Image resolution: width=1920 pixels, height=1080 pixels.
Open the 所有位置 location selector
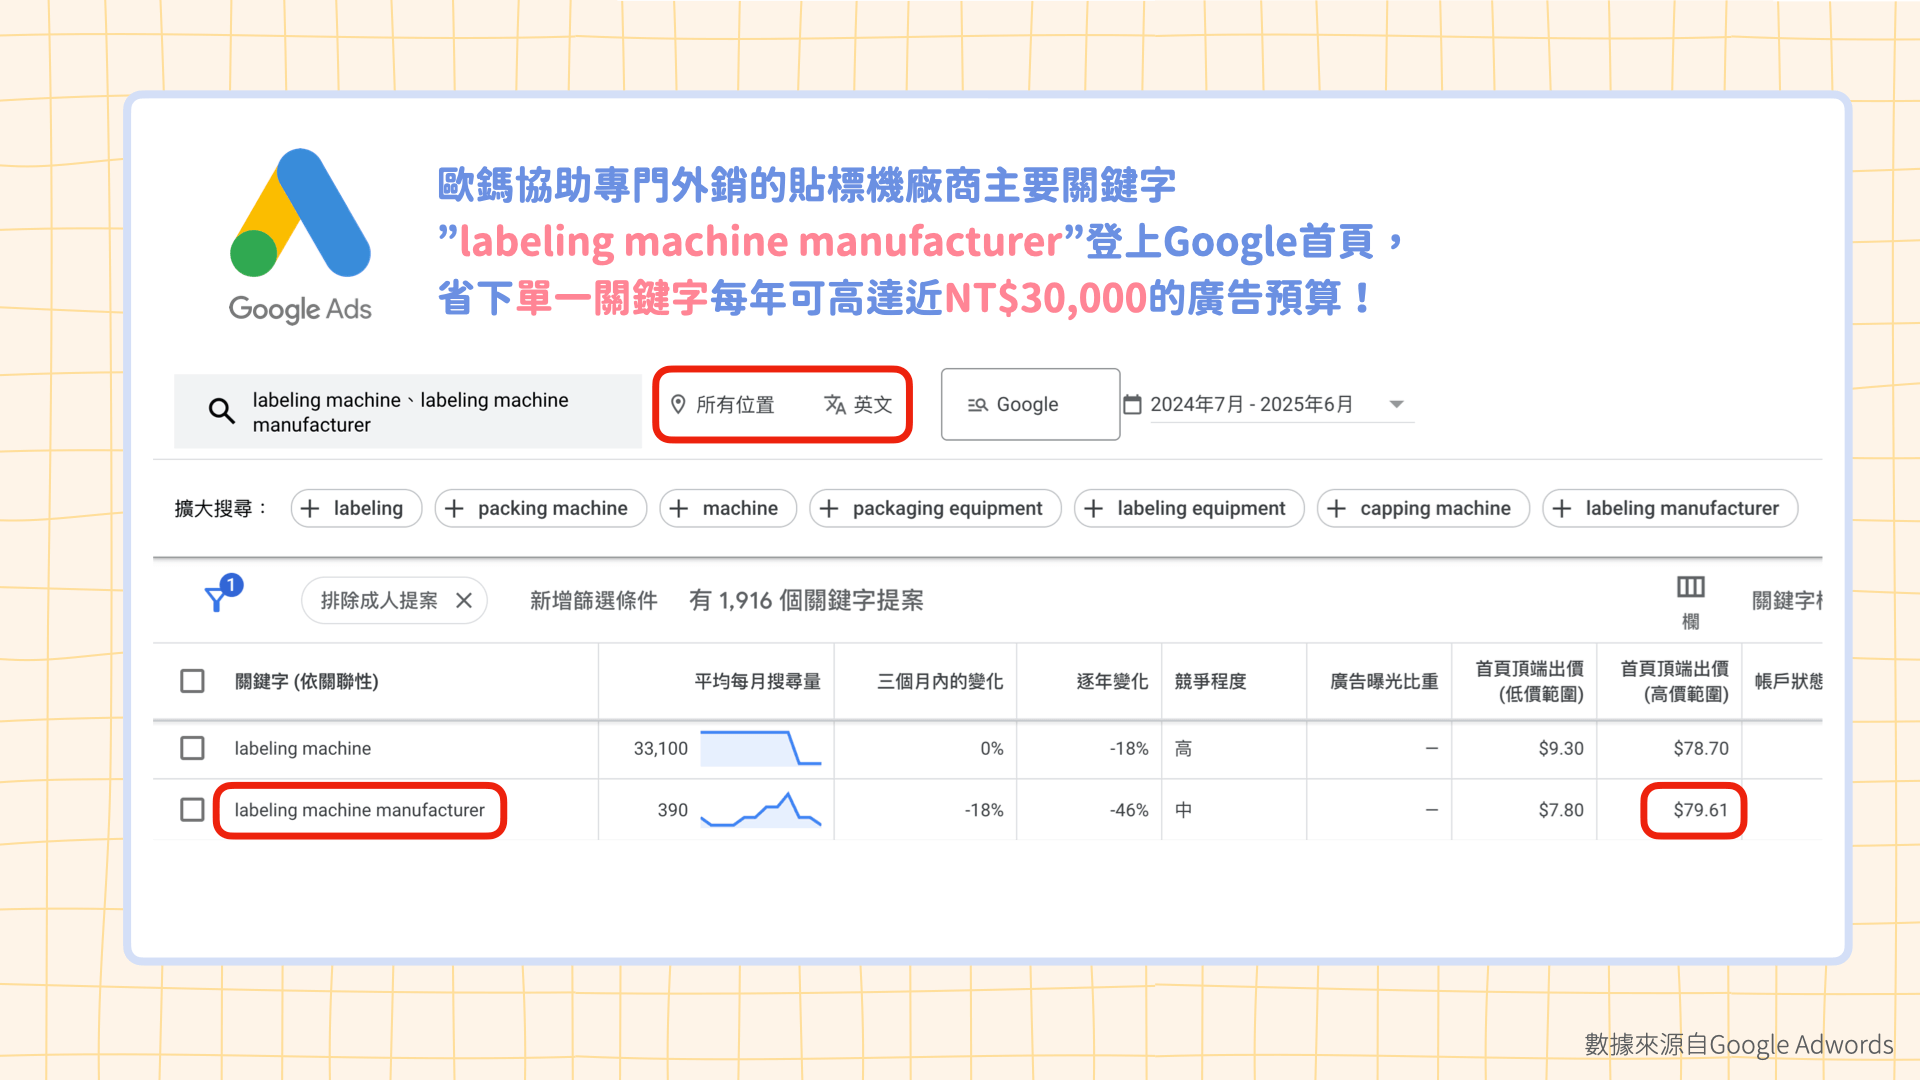735,404
